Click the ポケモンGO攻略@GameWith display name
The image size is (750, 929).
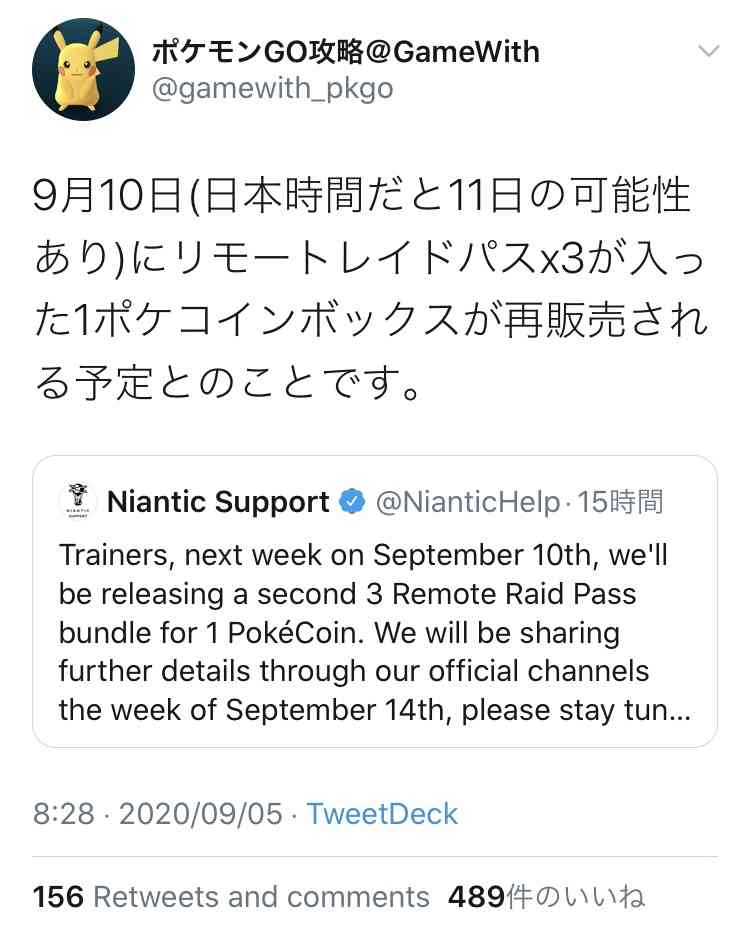[345, 50]
